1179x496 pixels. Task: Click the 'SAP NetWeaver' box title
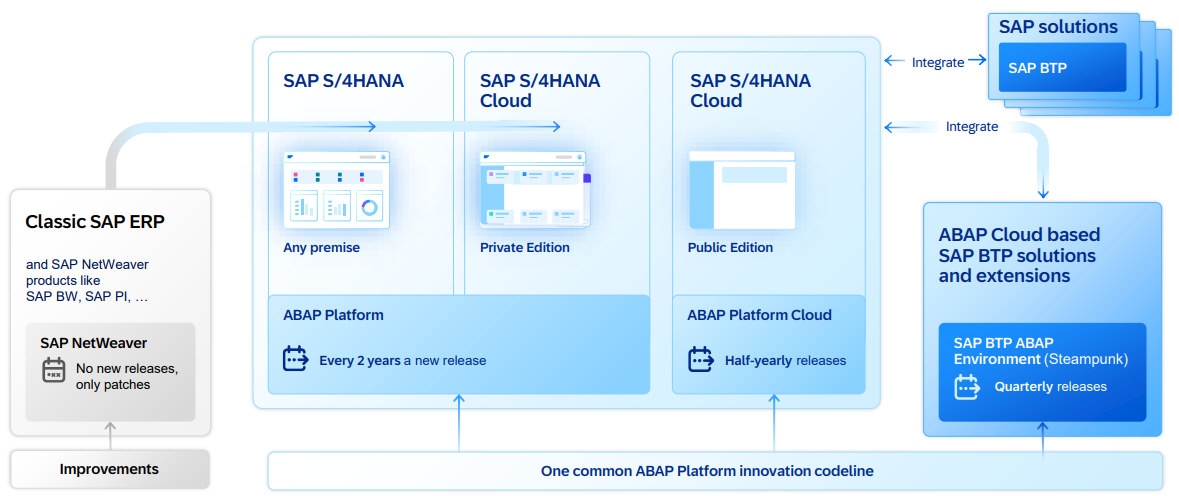tap(94, 343)
